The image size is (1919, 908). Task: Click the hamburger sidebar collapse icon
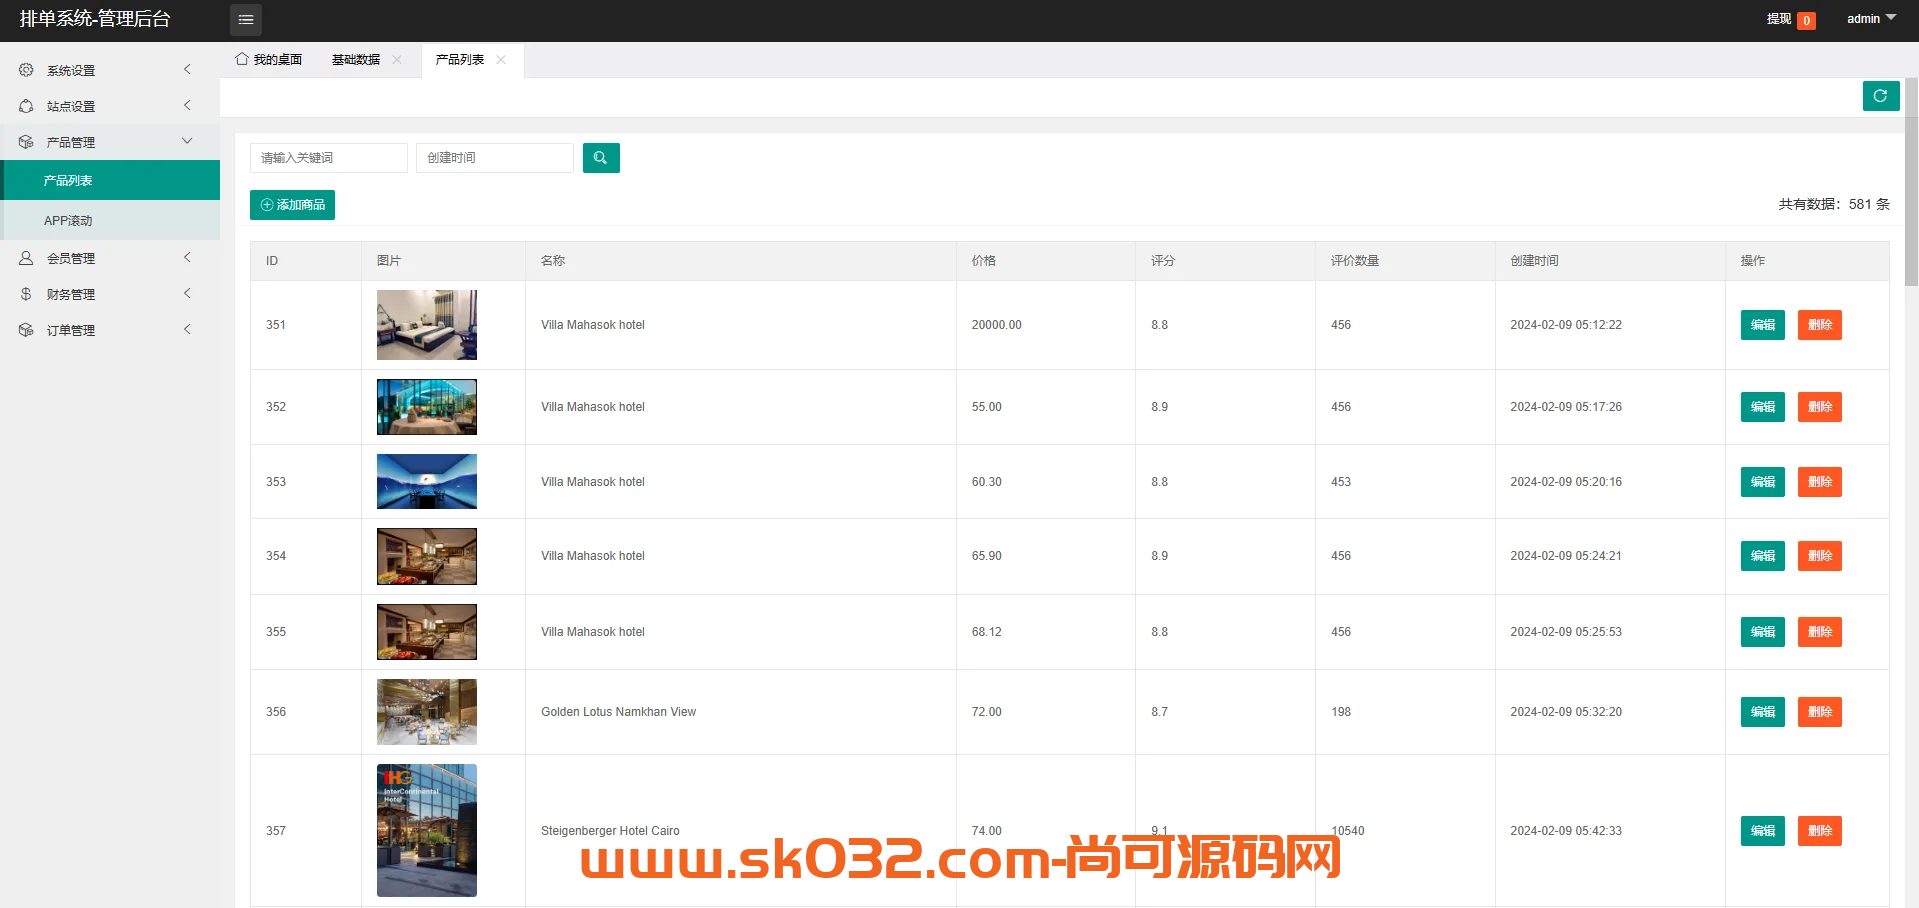pyautogui.click(x=246, y=19)
